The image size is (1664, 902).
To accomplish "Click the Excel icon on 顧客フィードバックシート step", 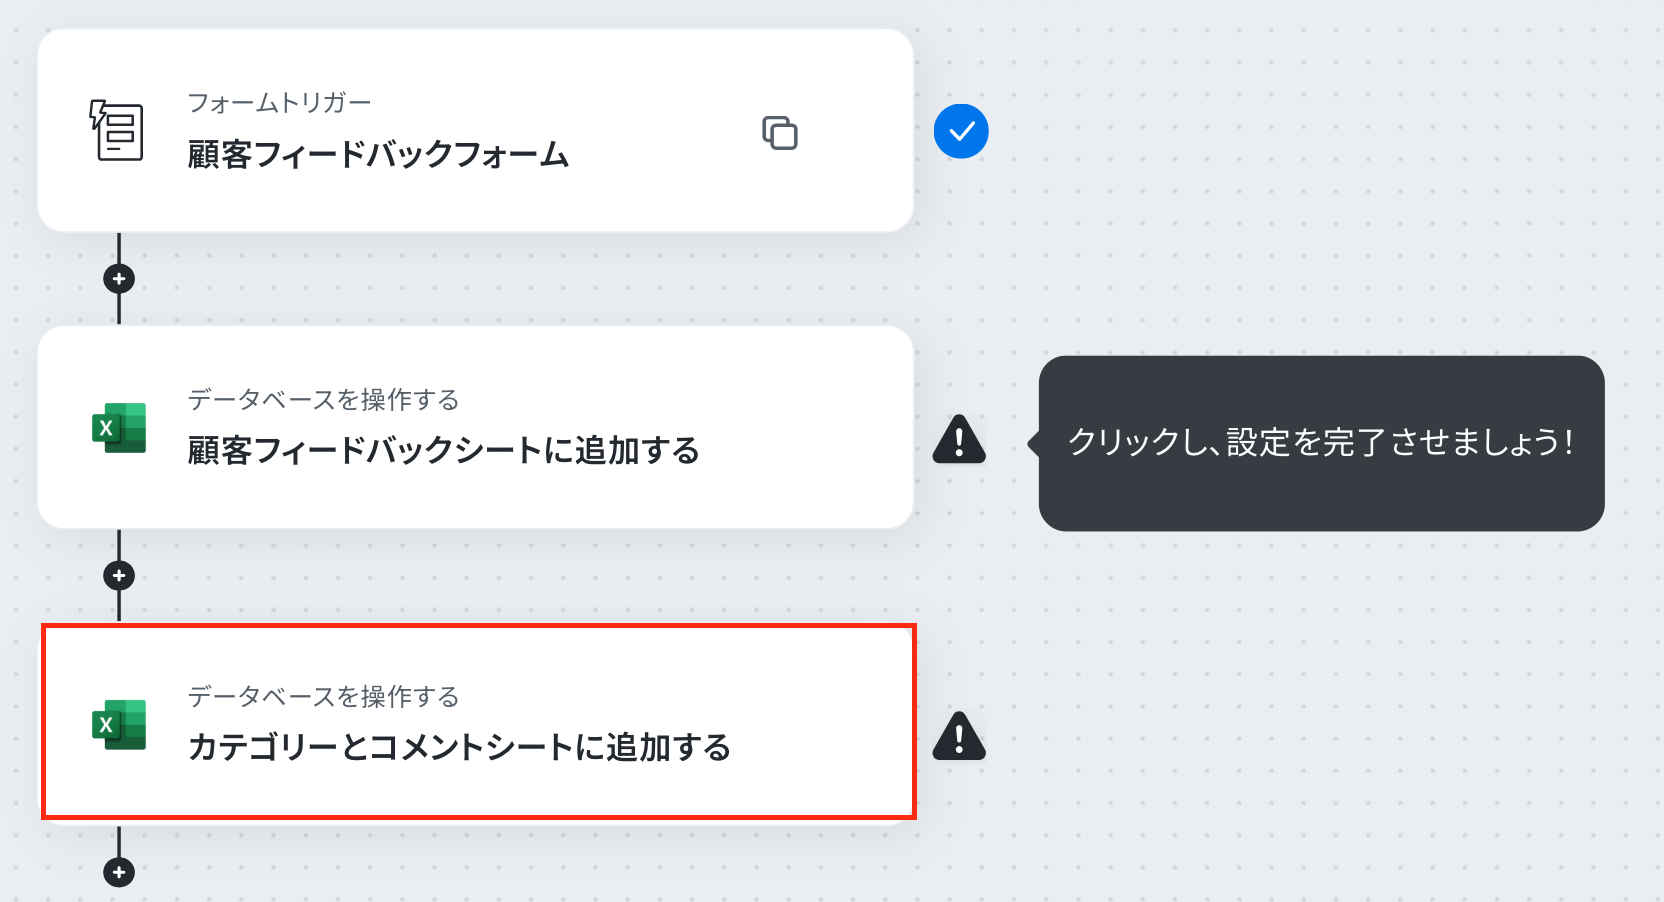I will coord(119,428).
